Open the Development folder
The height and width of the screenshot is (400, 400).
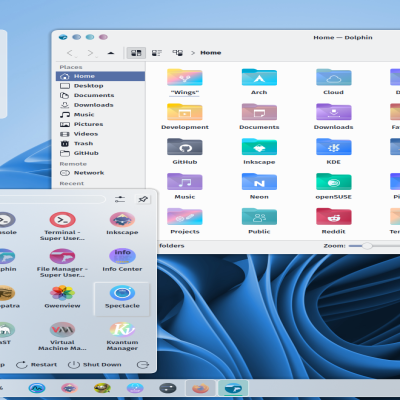[185, 112]
